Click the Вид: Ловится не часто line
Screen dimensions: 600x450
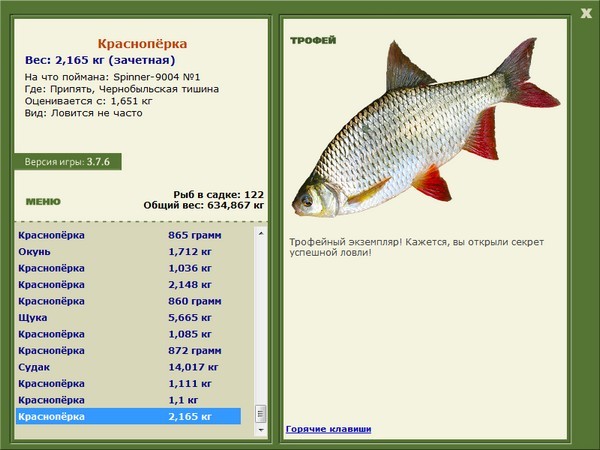point(83,113)
